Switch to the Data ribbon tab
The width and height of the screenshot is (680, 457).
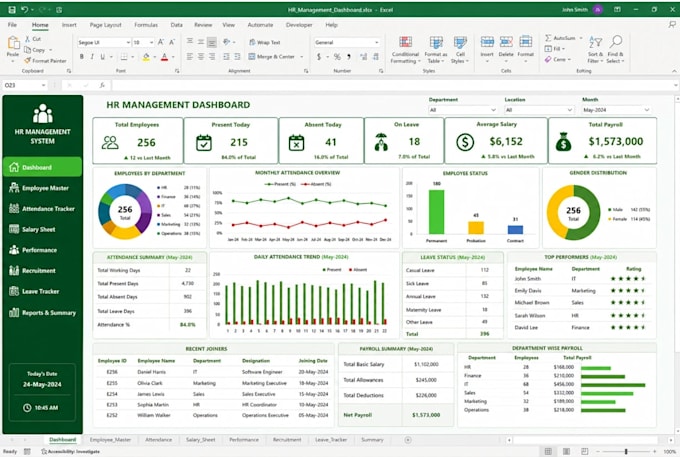(x=177, y=25)
